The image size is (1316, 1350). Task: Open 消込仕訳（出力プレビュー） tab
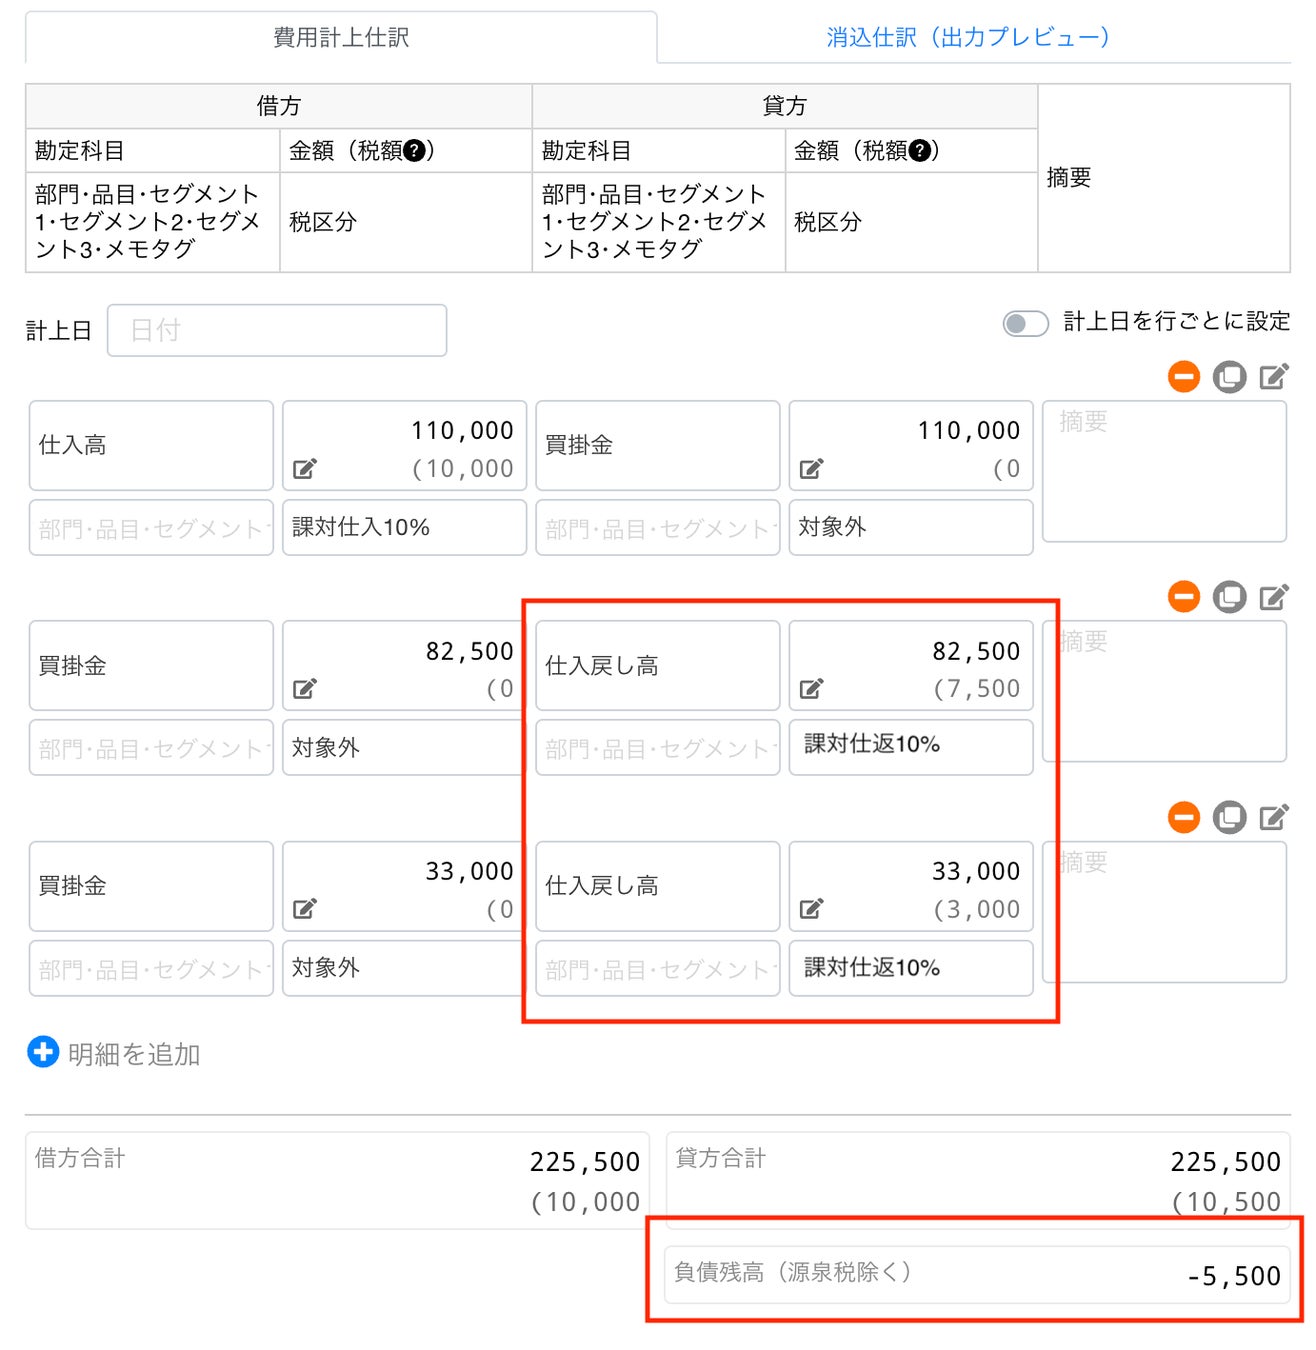967,38
